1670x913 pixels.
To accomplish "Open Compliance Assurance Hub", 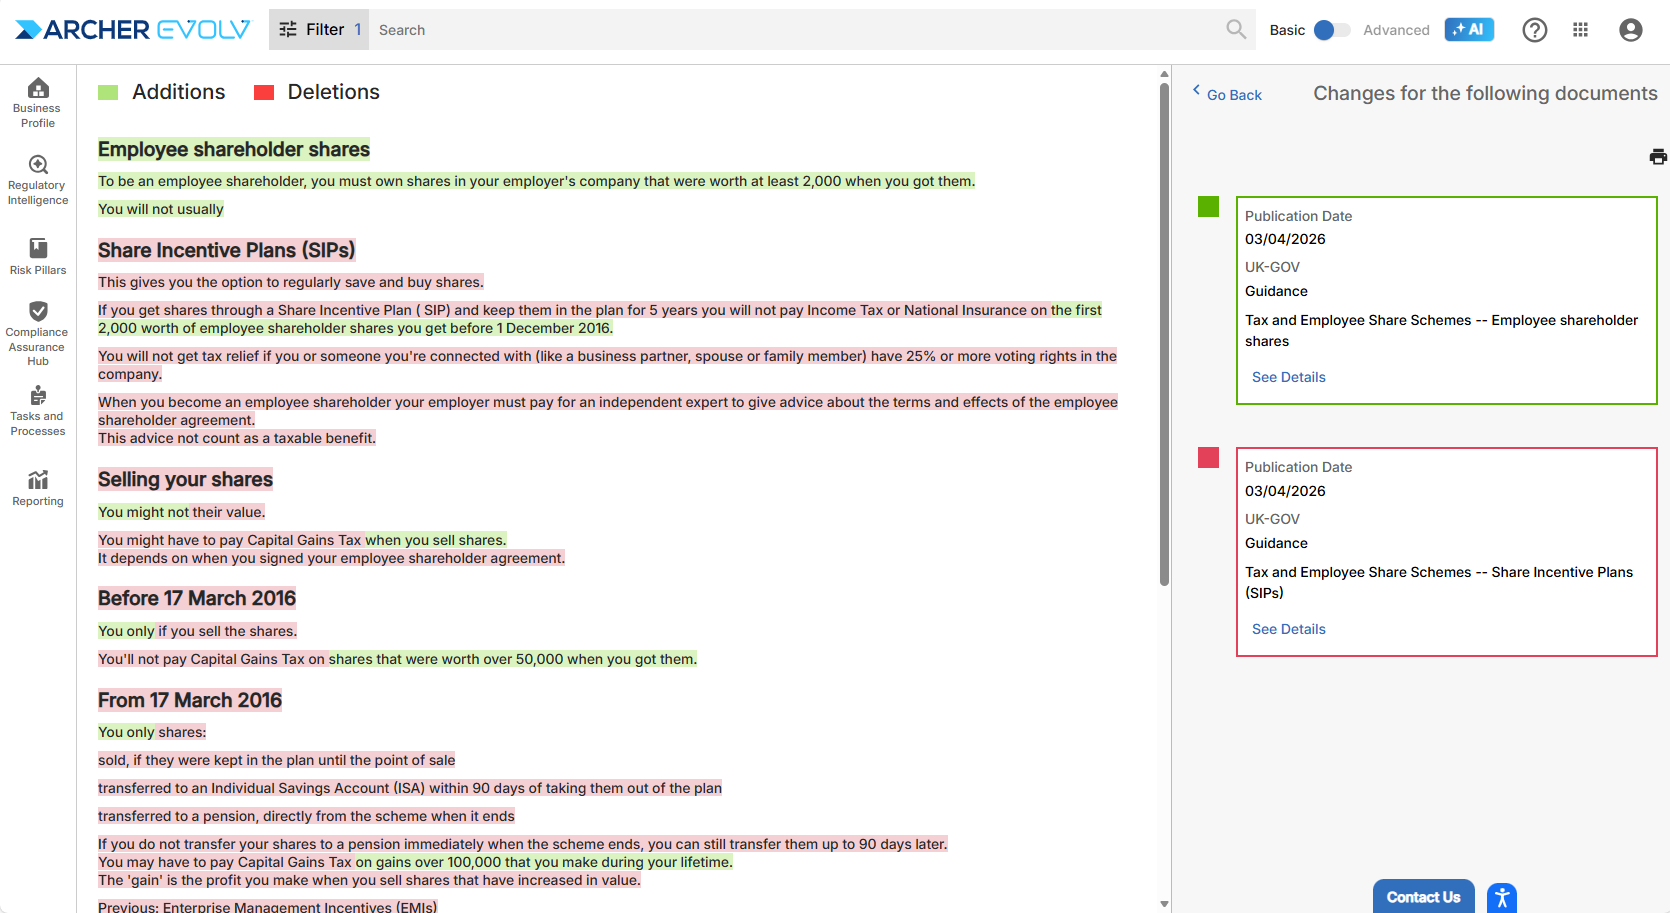I will coord(38,332).
